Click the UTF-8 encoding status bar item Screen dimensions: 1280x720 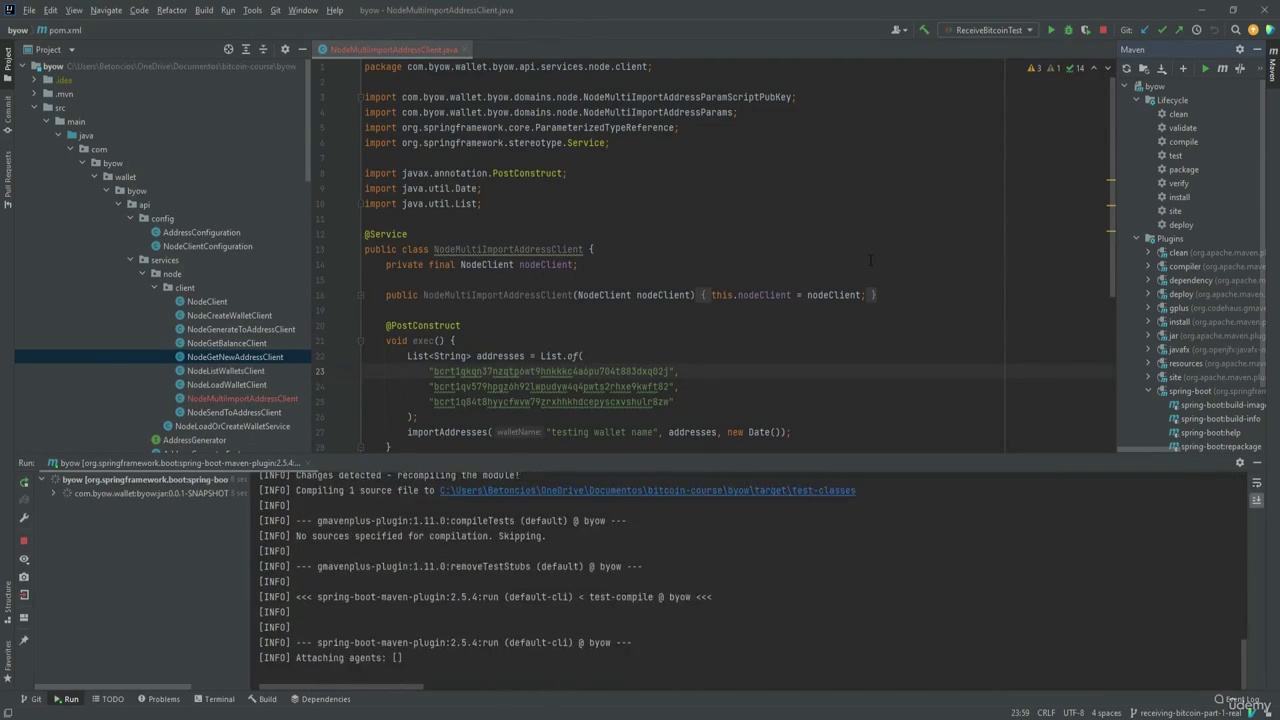coord(1073,713)
